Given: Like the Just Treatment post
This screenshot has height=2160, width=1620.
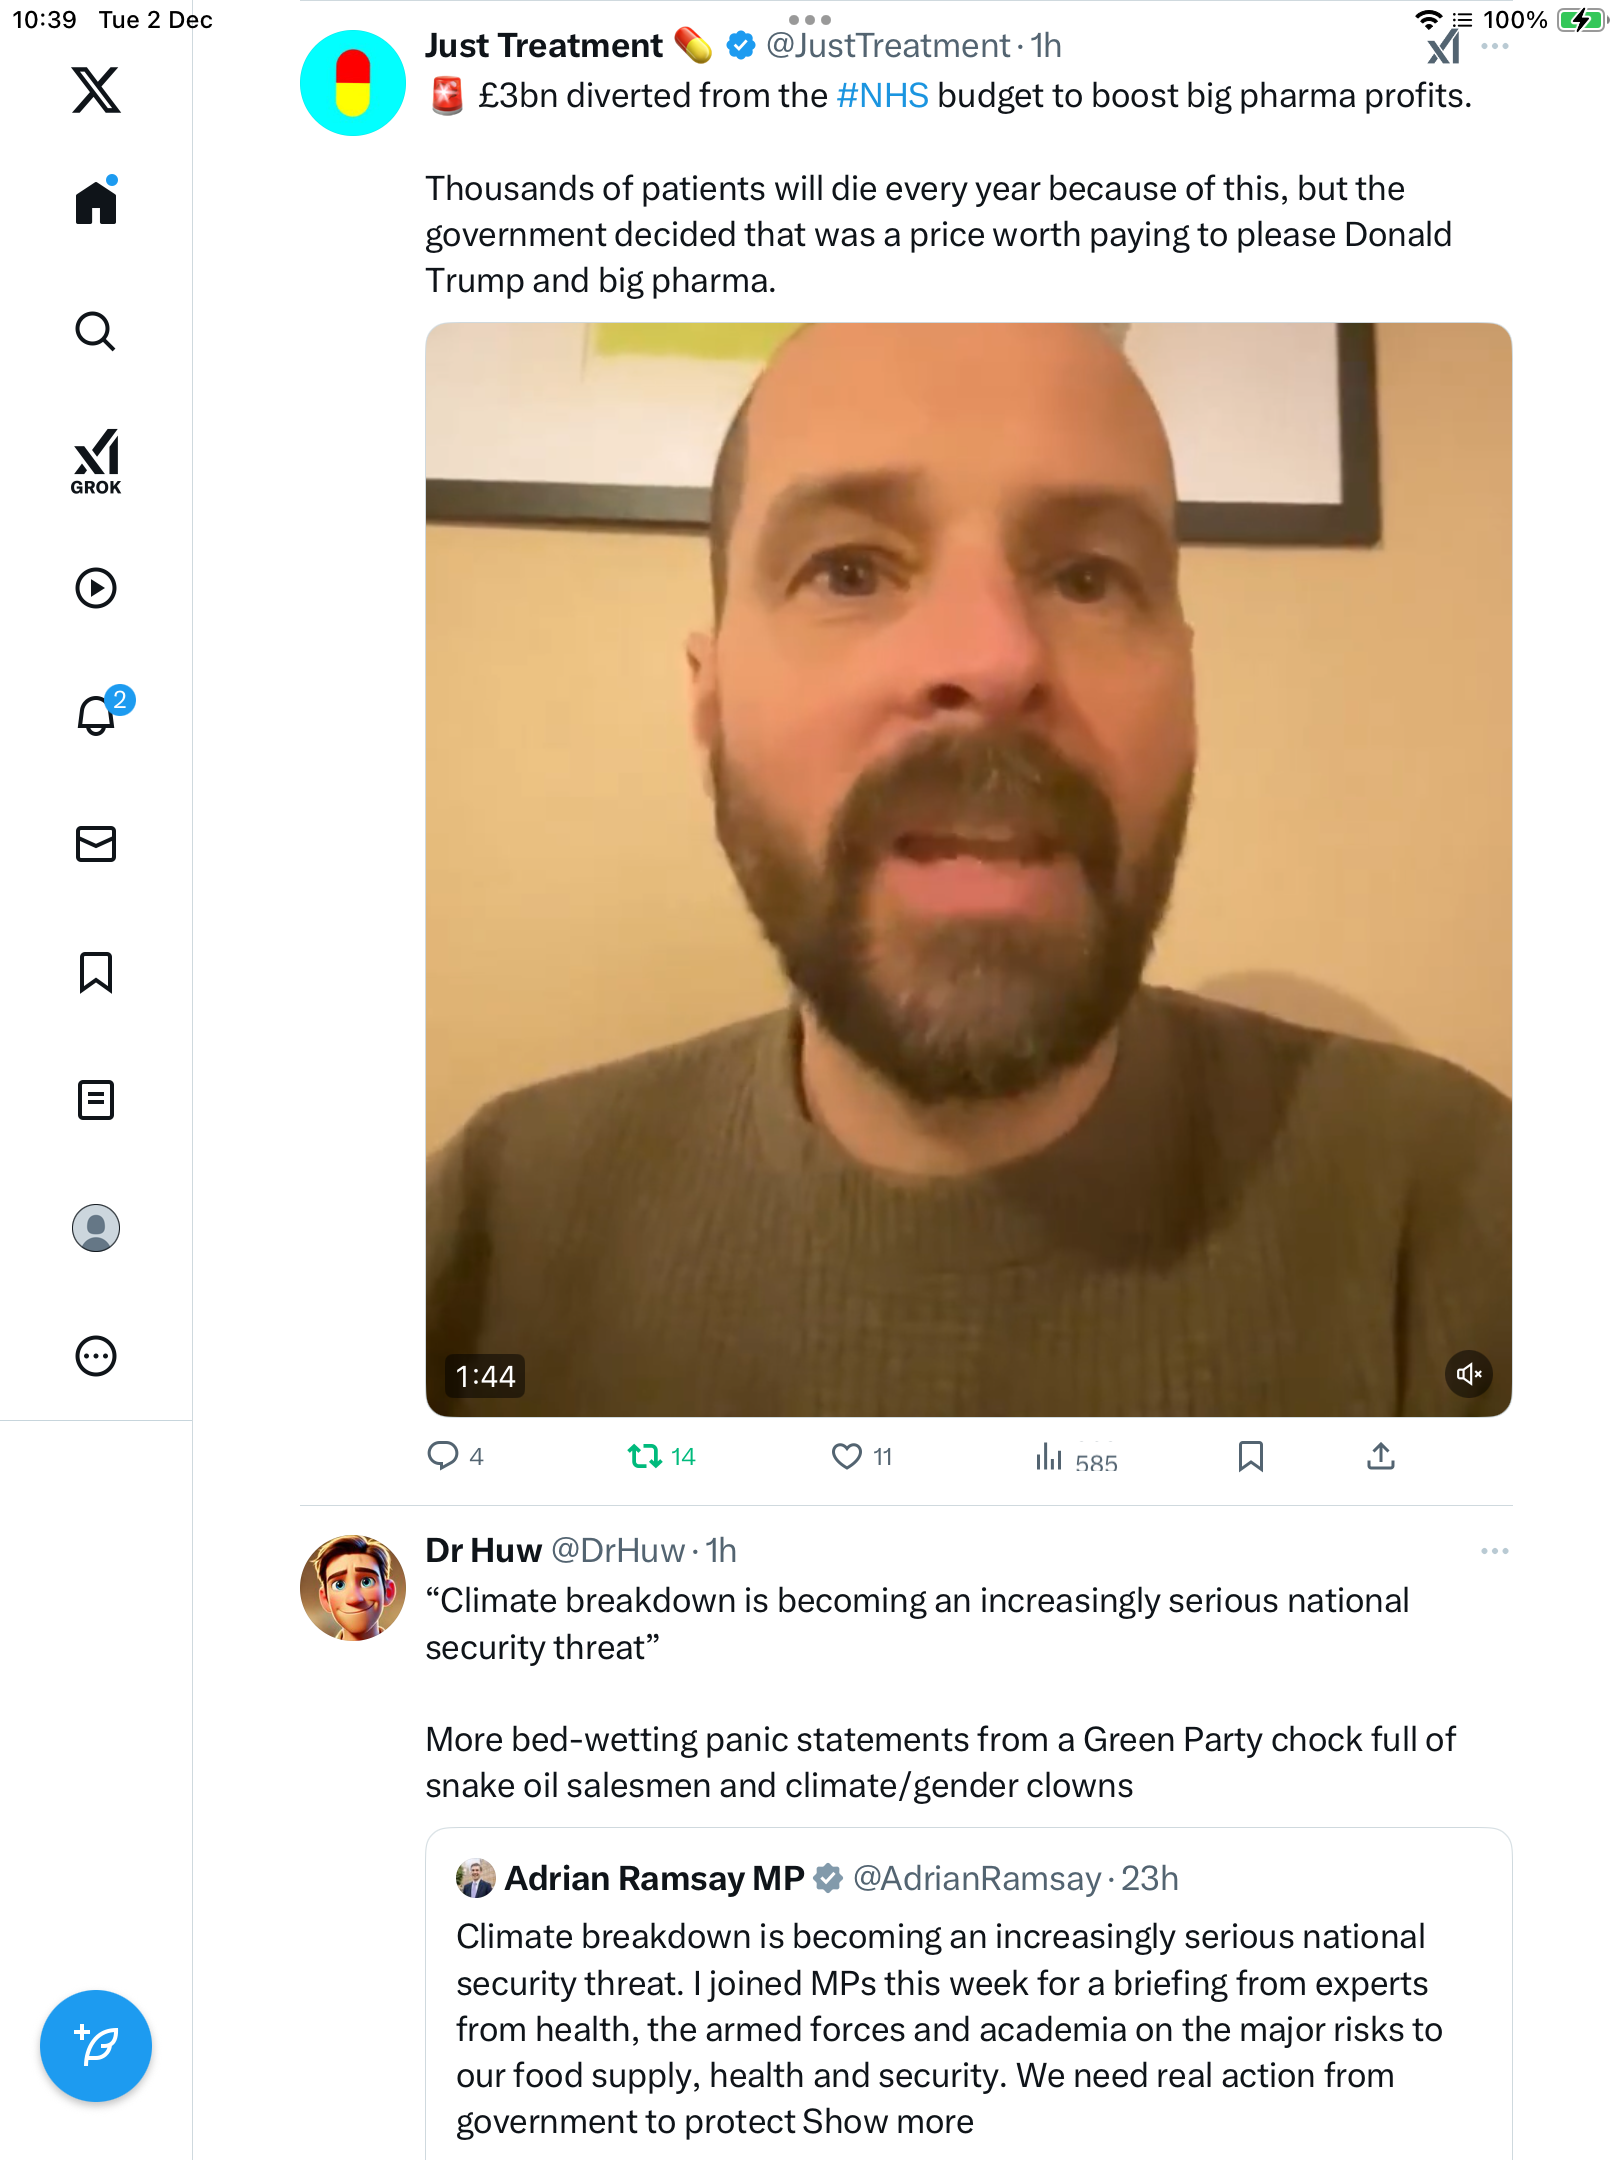Looking at the screenshot, I should tap(847, 1456).
